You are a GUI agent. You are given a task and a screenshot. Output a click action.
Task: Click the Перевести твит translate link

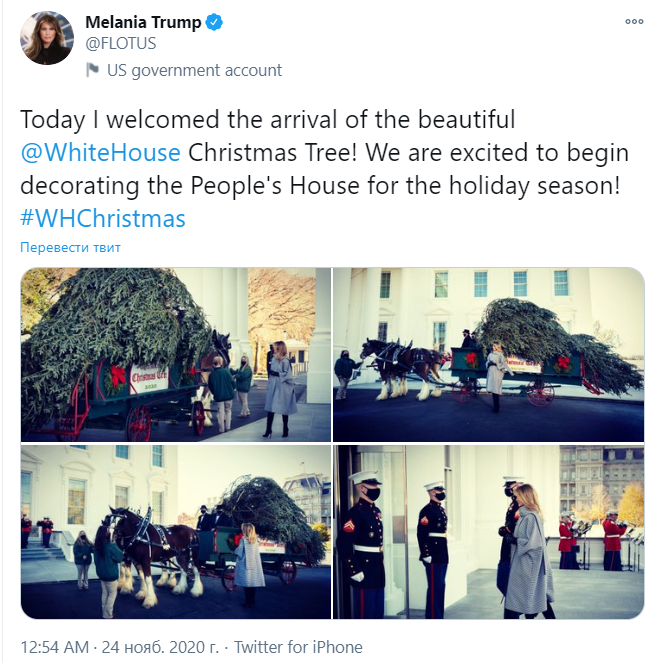pos(71,247)
